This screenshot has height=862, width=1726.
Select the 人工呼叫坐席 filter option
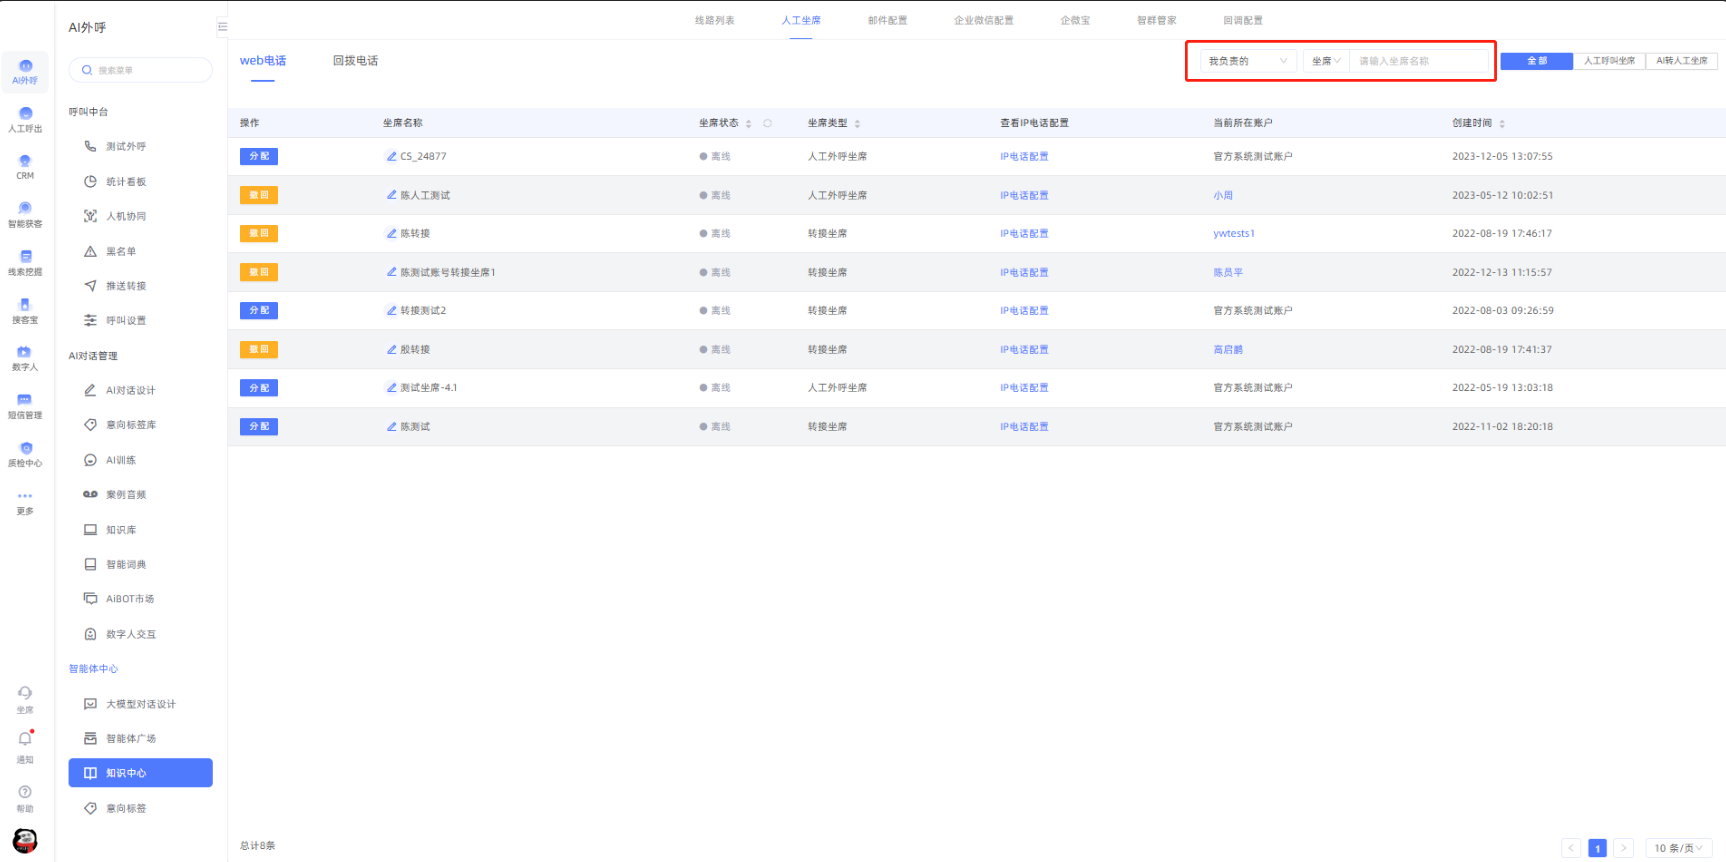point(1609,61)
